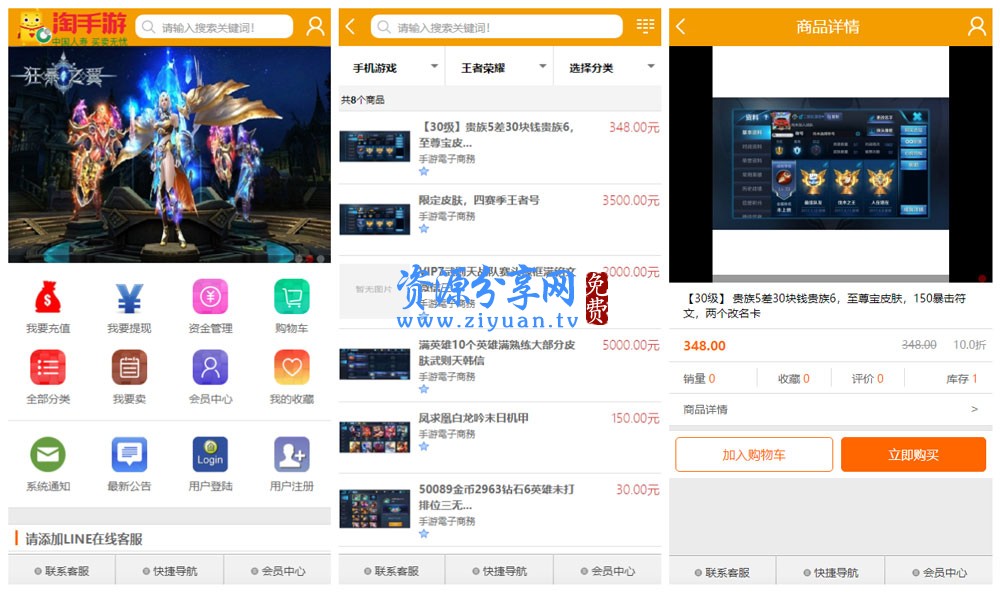
Task: Open the 我要提现 withdraw icon
Action: click(129, 297)
